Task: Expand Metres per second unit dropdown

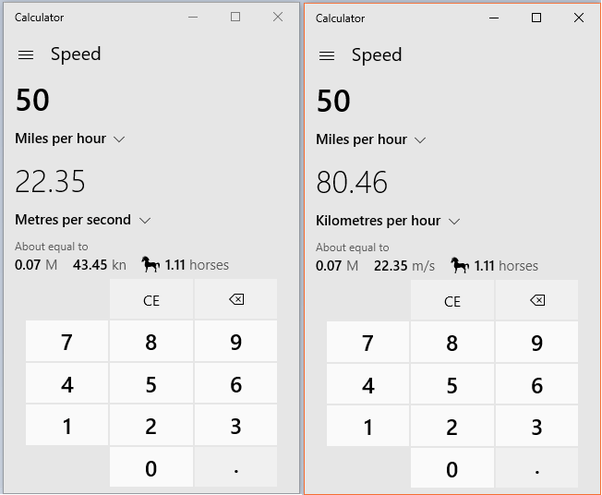Action: click(x=83, y=220)
